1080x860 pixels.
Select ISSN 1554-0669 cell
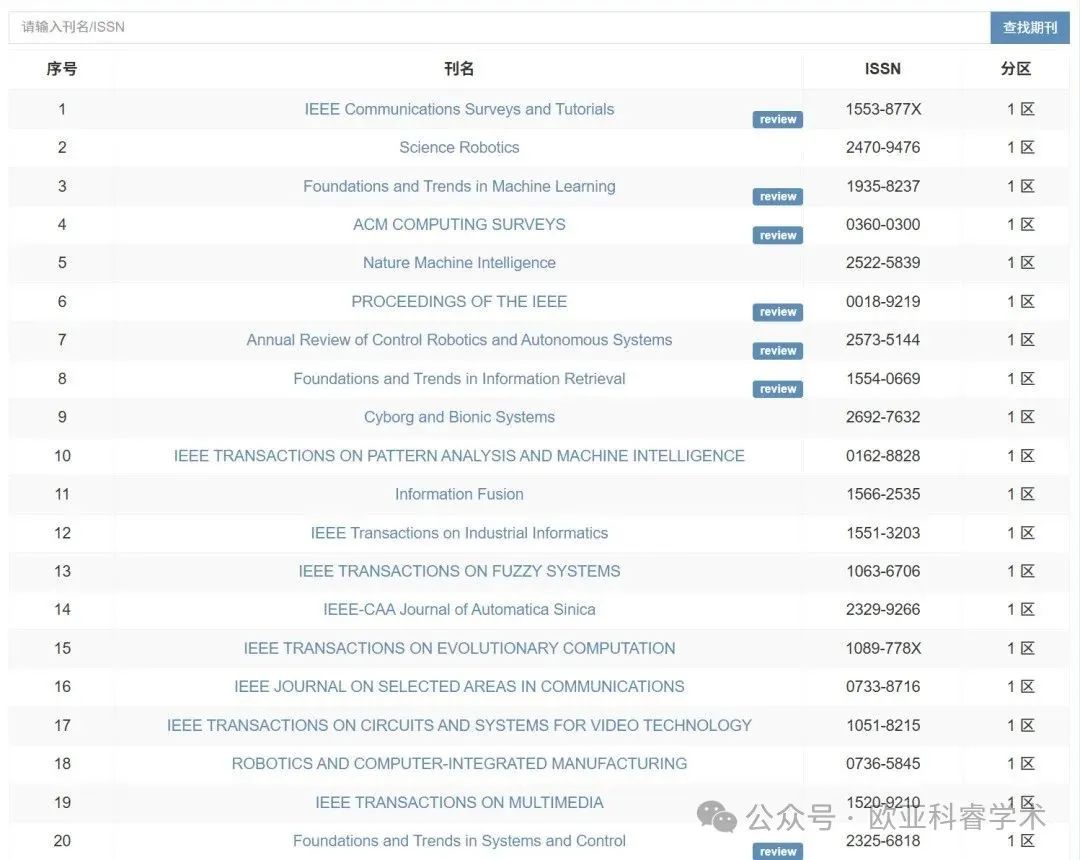883,379
